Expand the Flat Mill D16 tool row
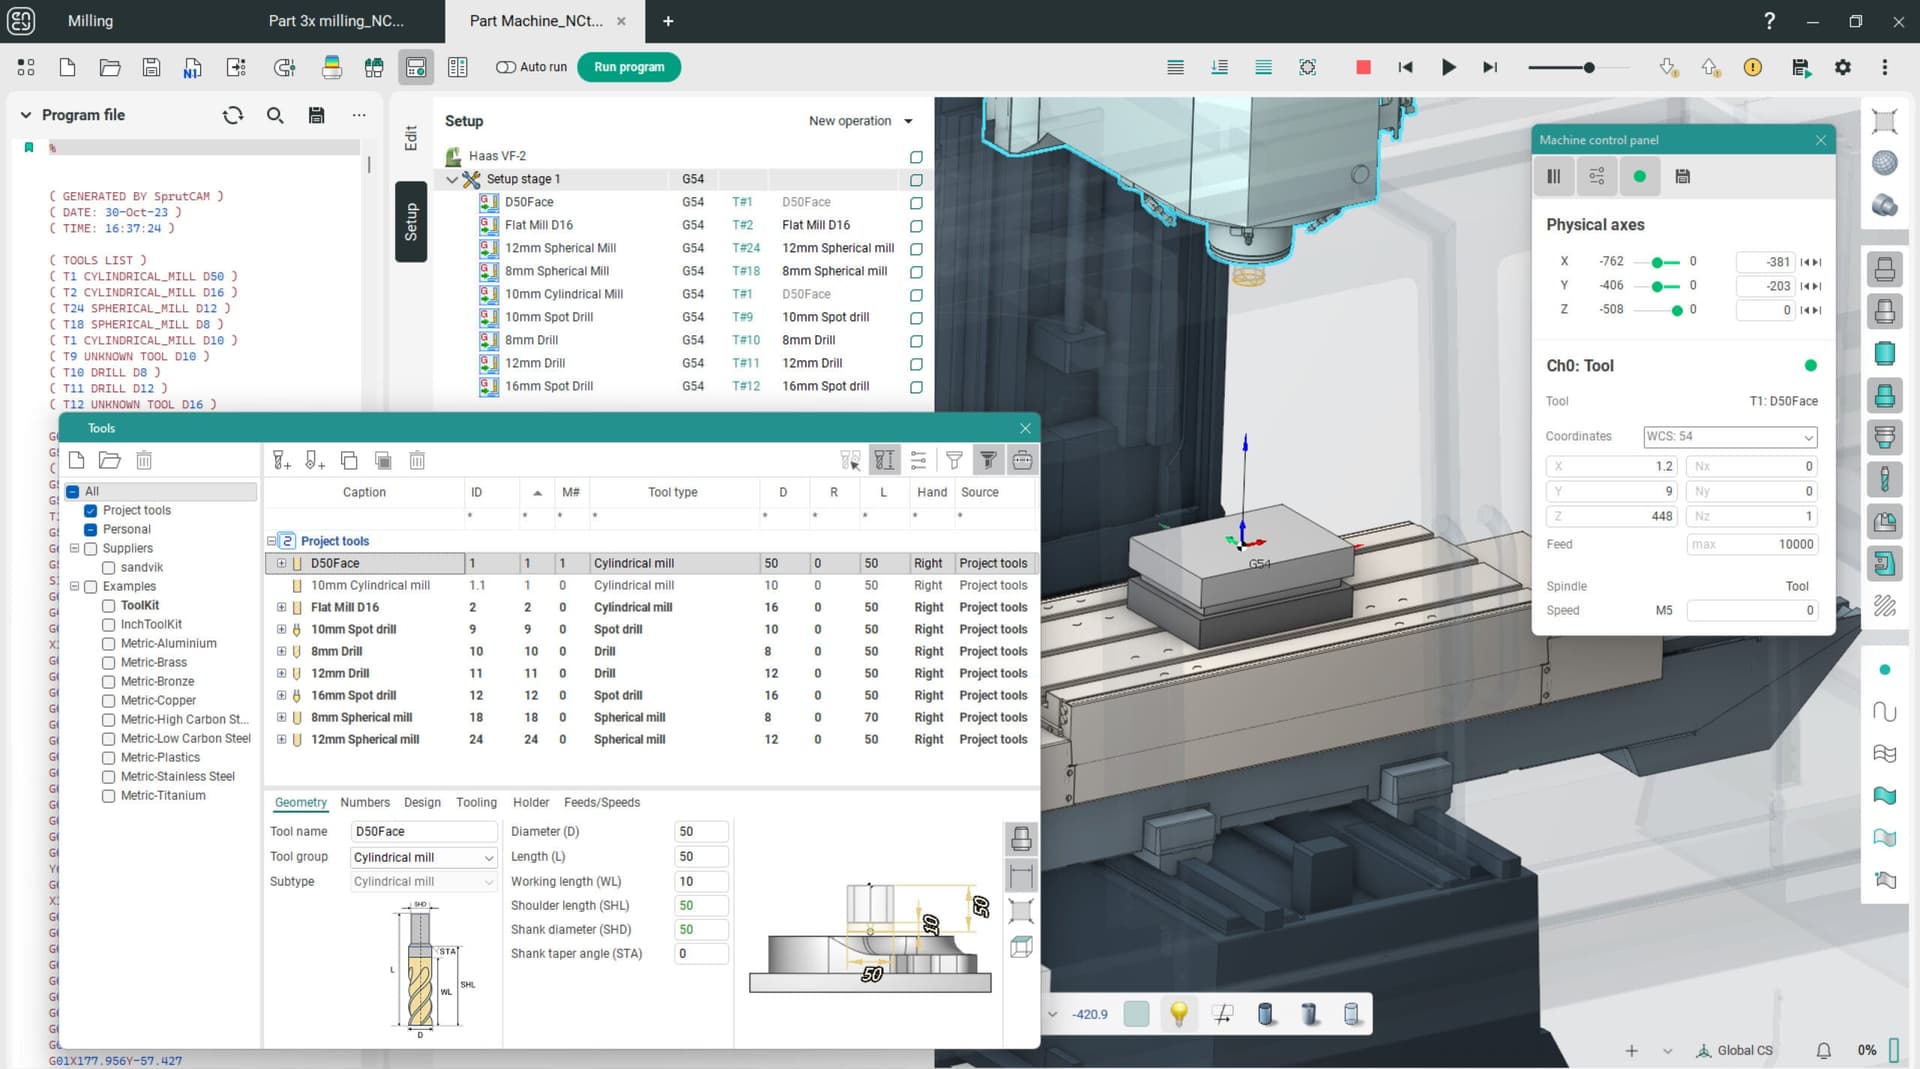1920x1069 pixels. tap(281, 607)
